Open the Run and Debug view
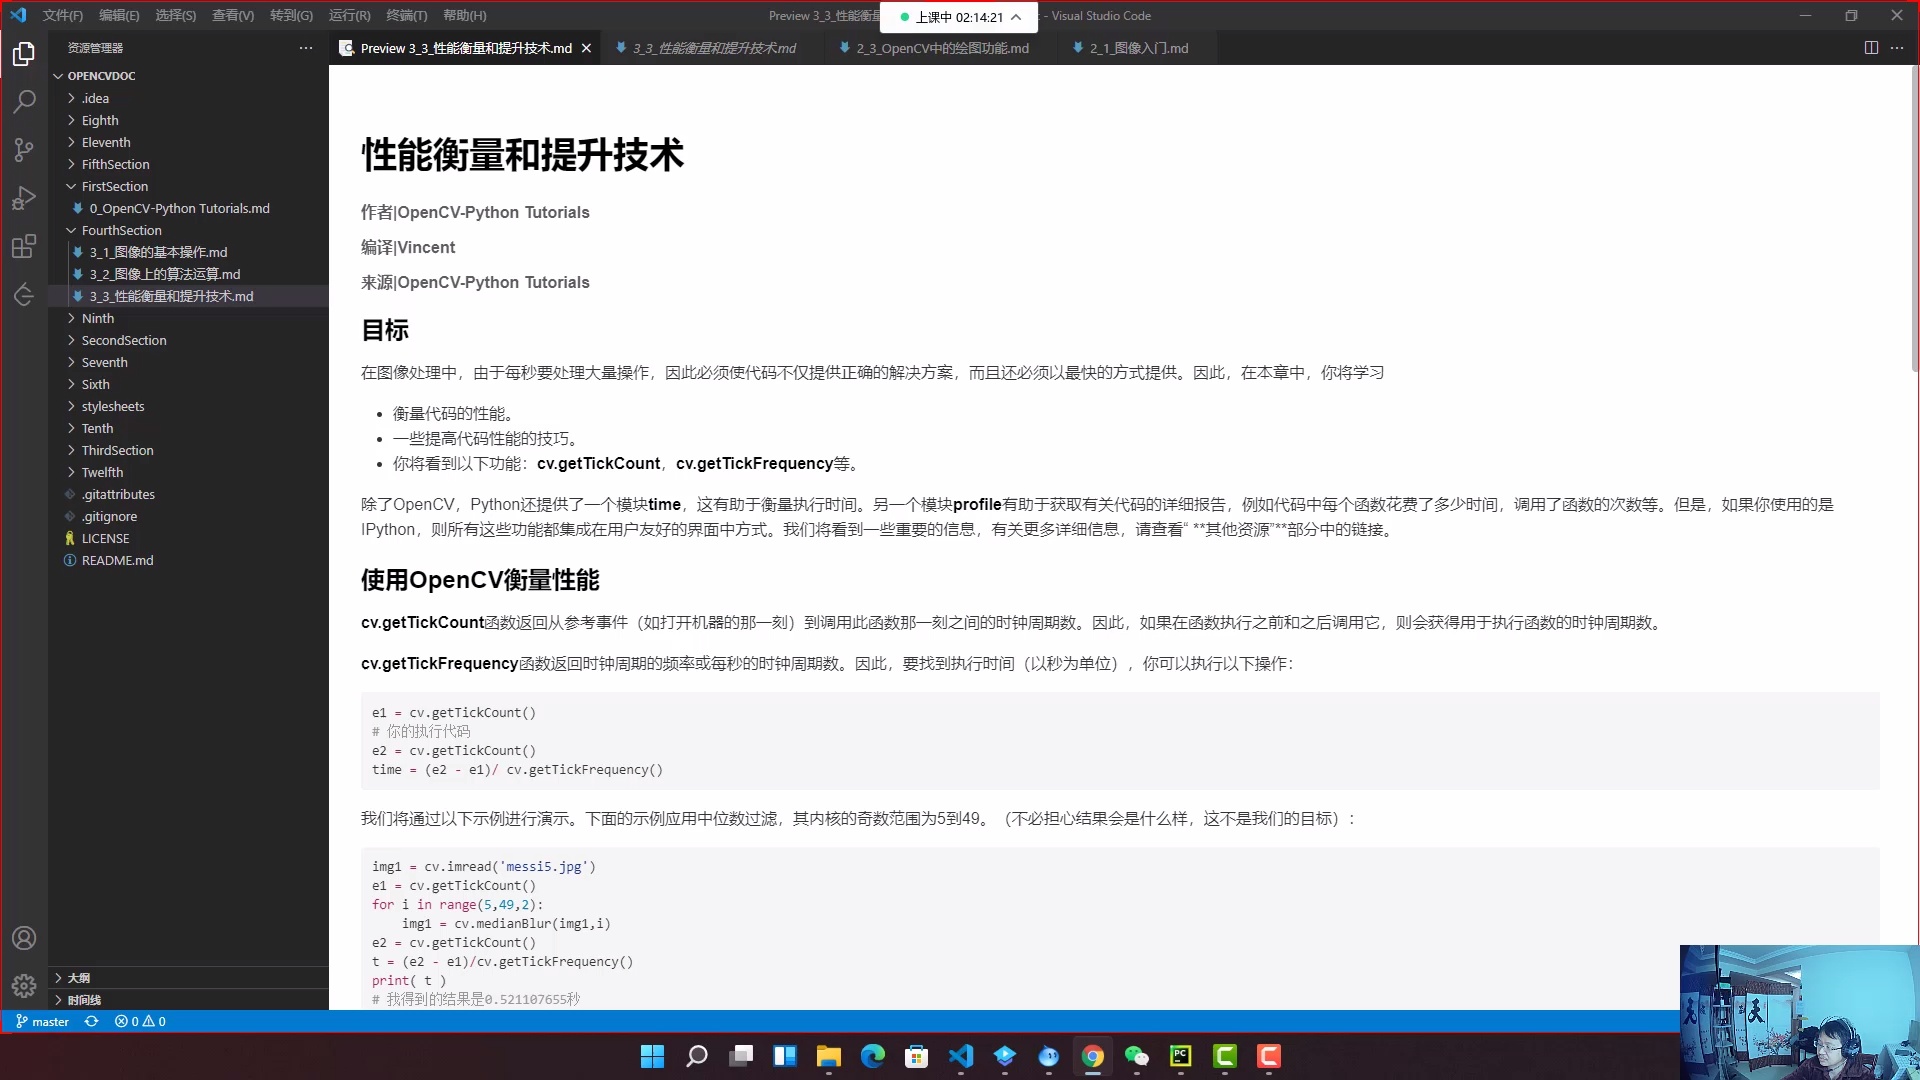Image resolution: width=1920 pixels, height=1080 pixels. (x=24, y=198)
